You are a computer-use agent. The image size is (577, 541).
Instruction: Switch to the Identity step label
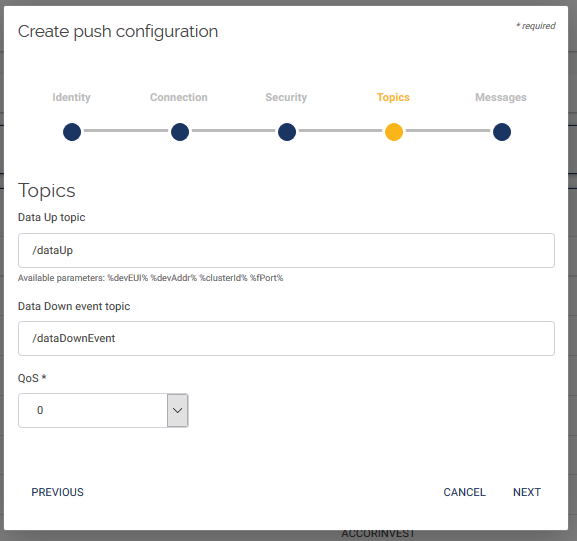71,97
